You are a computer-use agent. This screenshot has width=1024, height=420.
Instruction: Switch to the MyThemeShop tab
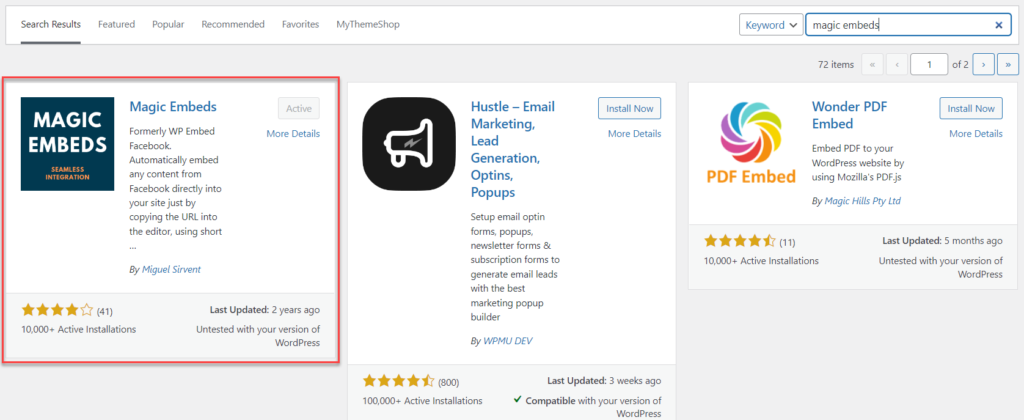point(368,24)
